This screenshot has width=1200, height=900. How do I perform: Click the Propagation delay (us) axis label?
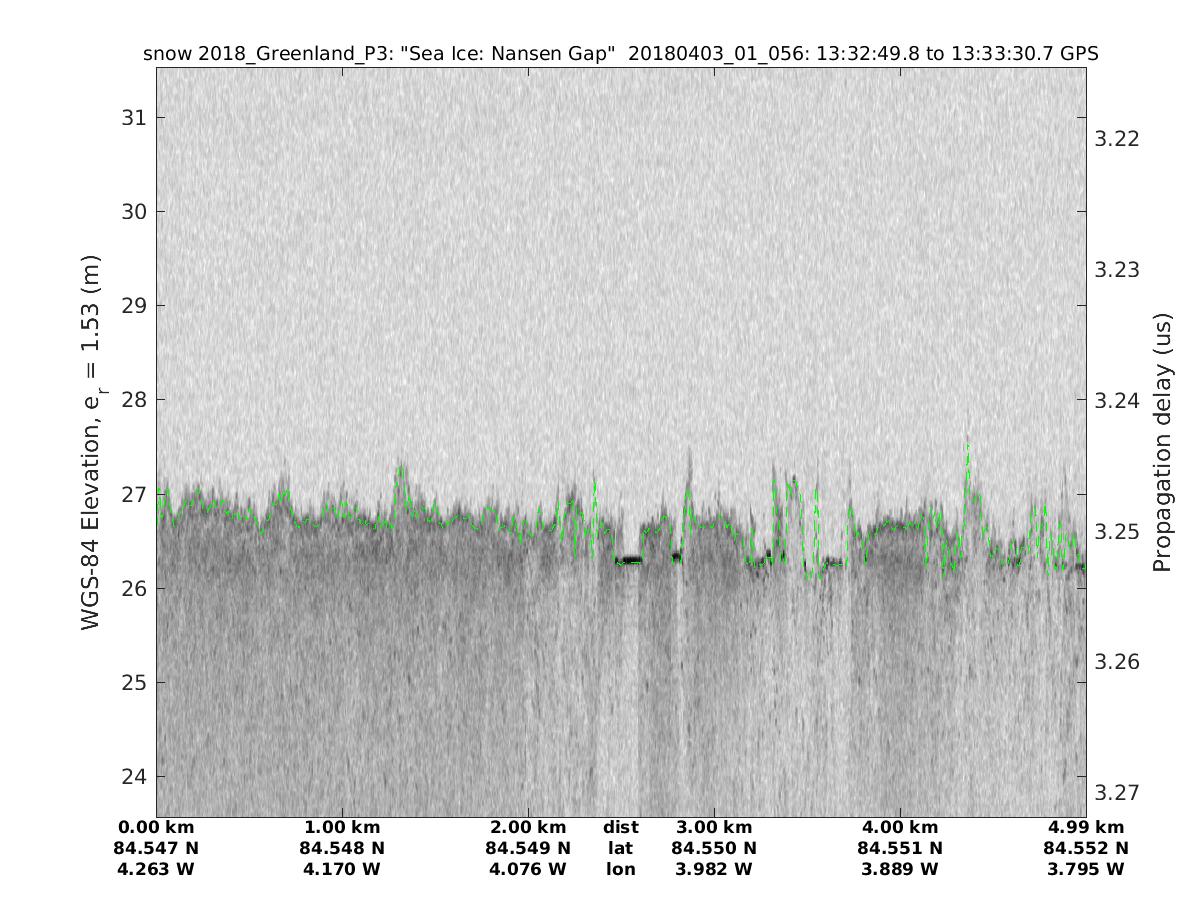point(1162,442)
